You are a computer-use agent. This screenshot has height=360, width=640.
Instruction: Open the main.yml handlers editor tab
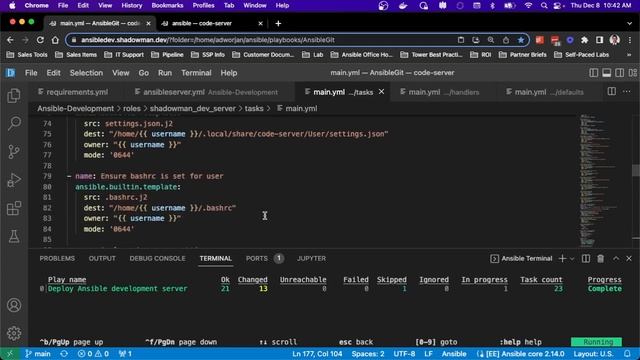coord(443,92)
